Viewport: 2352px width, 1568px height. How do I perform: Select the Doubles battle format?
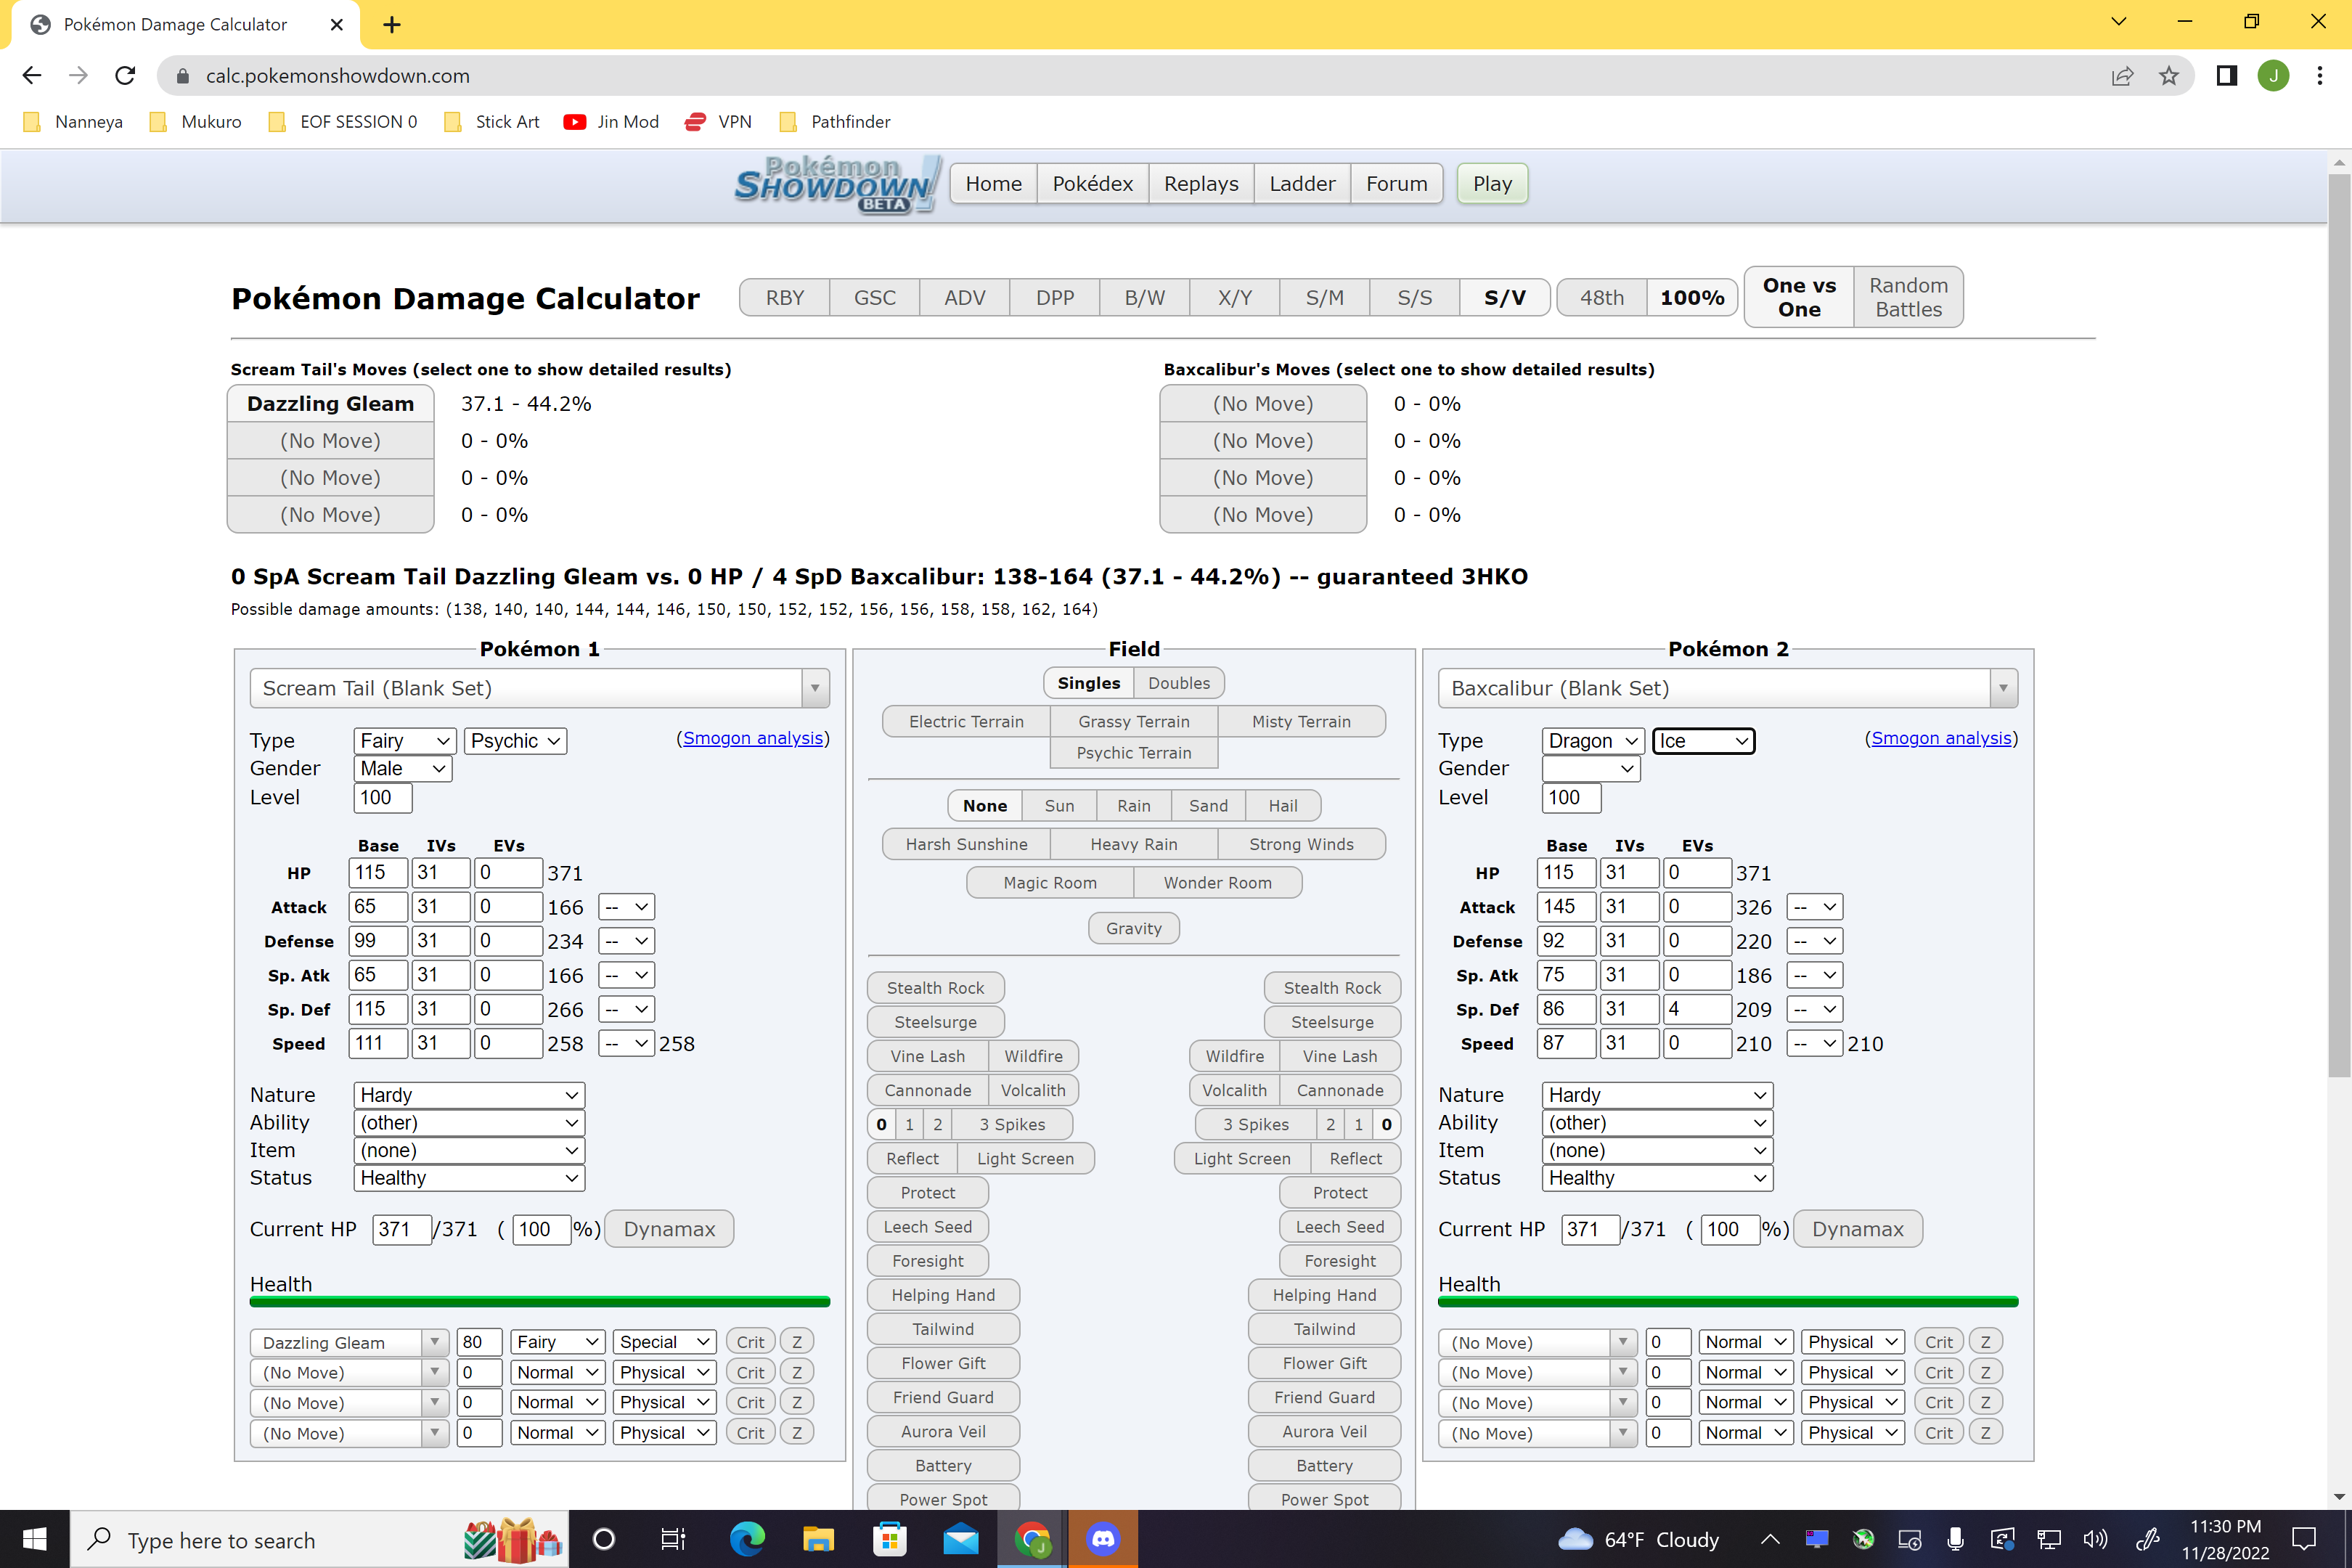[1178, 683]
